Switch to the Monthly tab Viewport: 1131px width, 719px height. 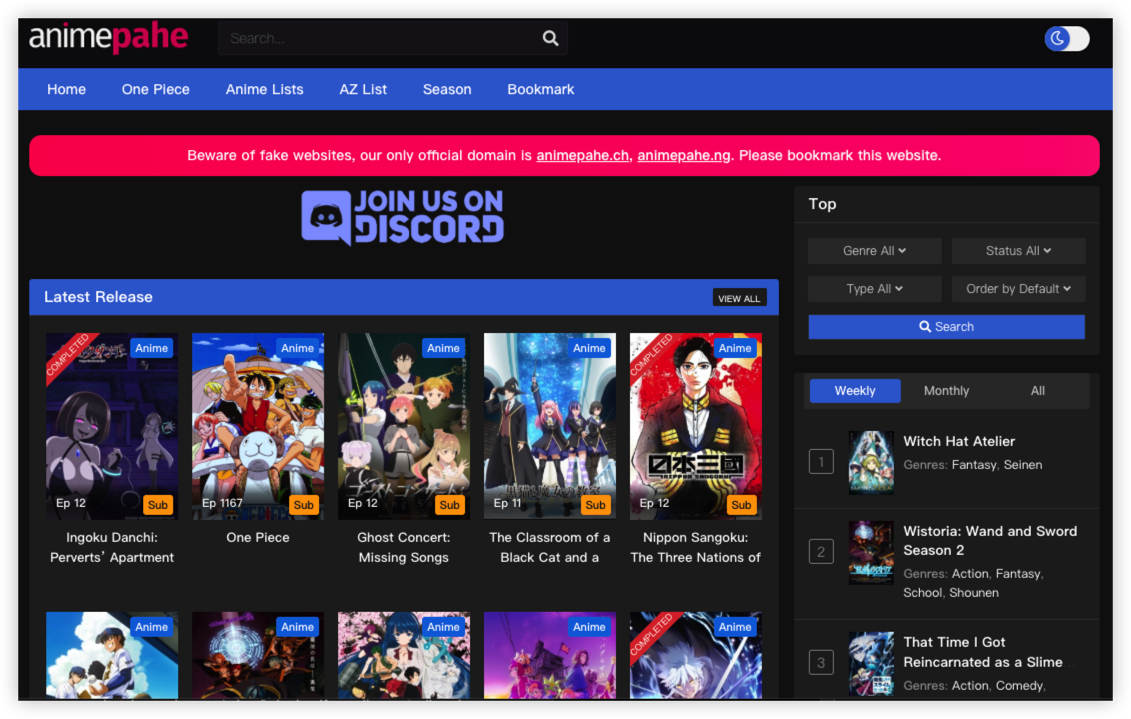coord(946,391)
